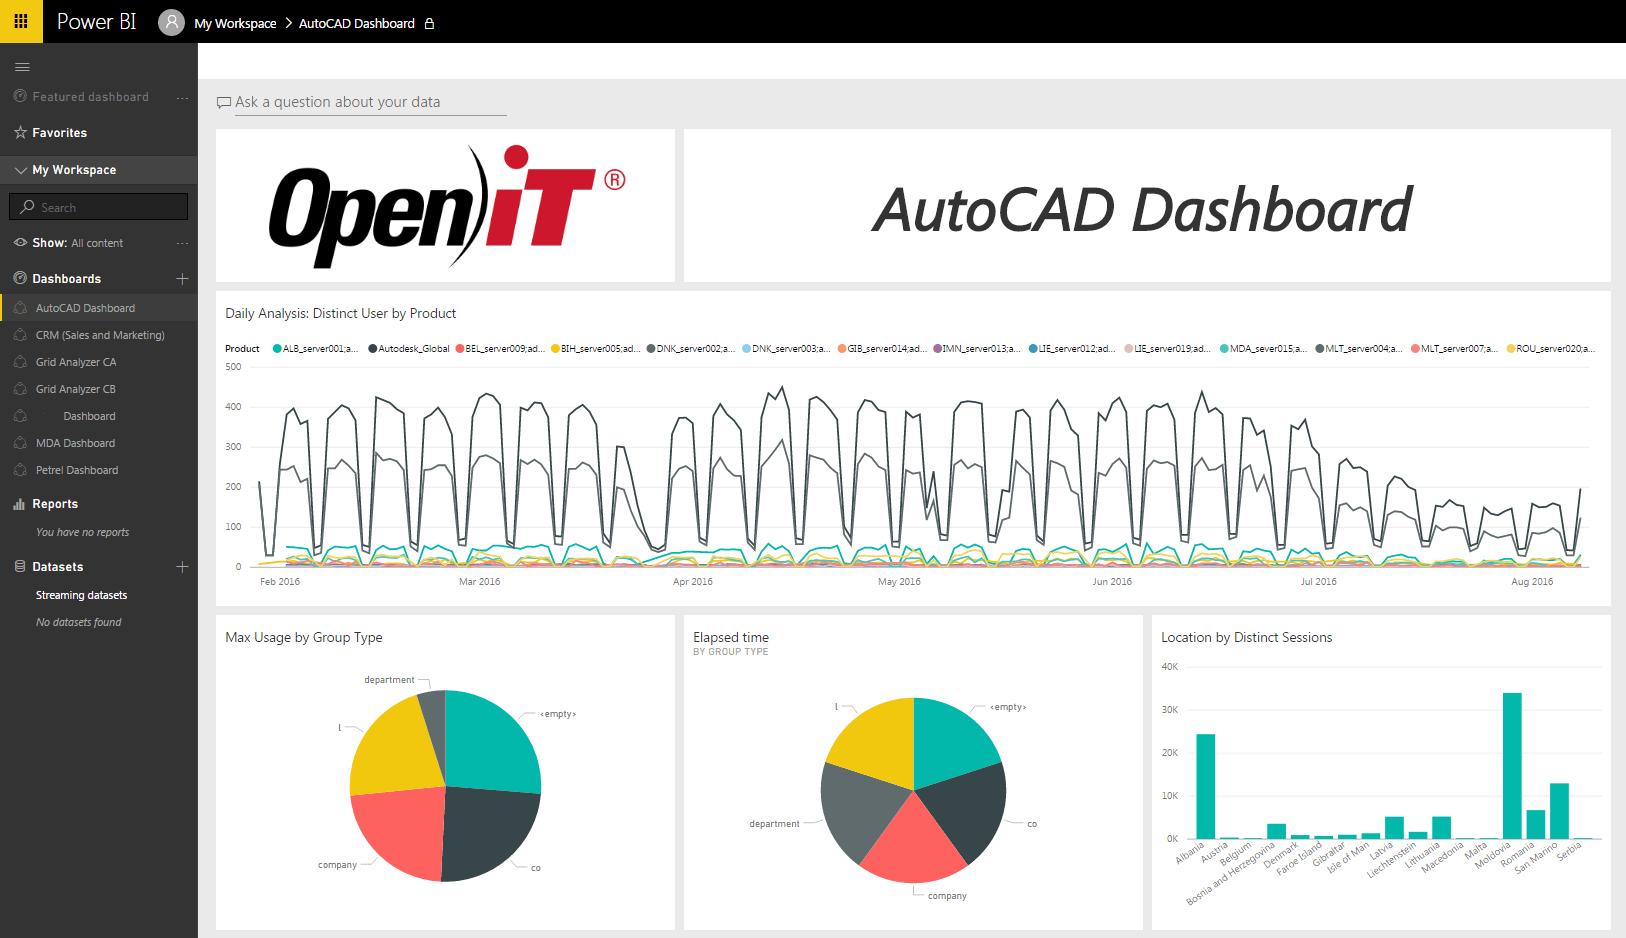The image size is (1626, 938).
Task: Add a new dataset with plus icon
Action: pos(182,566)
